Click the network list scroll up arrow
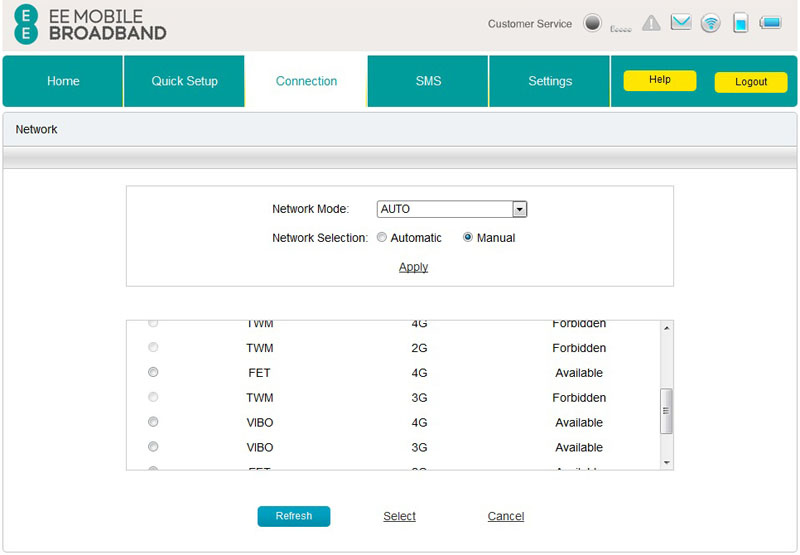Viewport: 800px width, 555px height. pyautogui.click(x=666, y=328)
